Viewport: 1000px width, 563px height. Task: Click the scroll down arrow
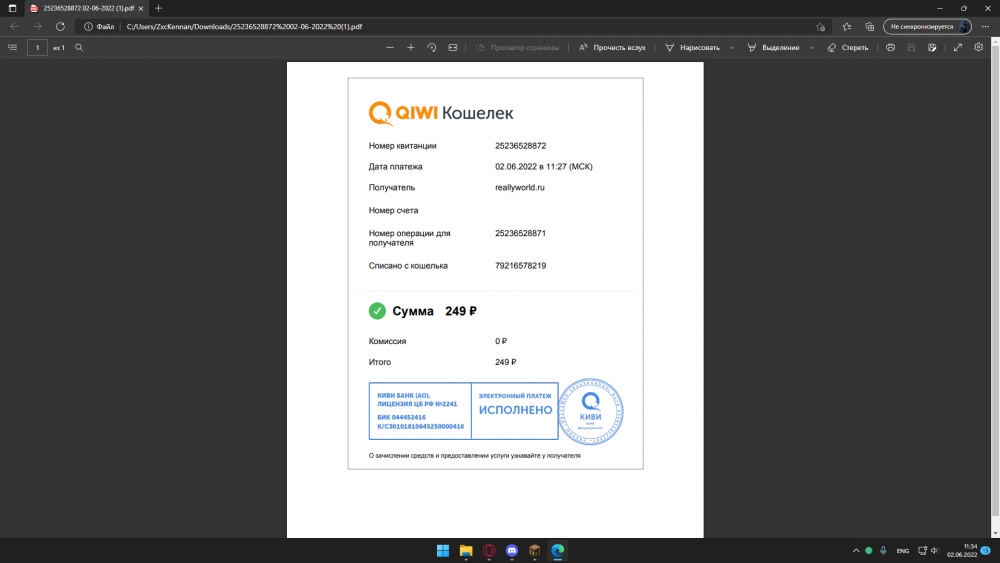point(995,533)
